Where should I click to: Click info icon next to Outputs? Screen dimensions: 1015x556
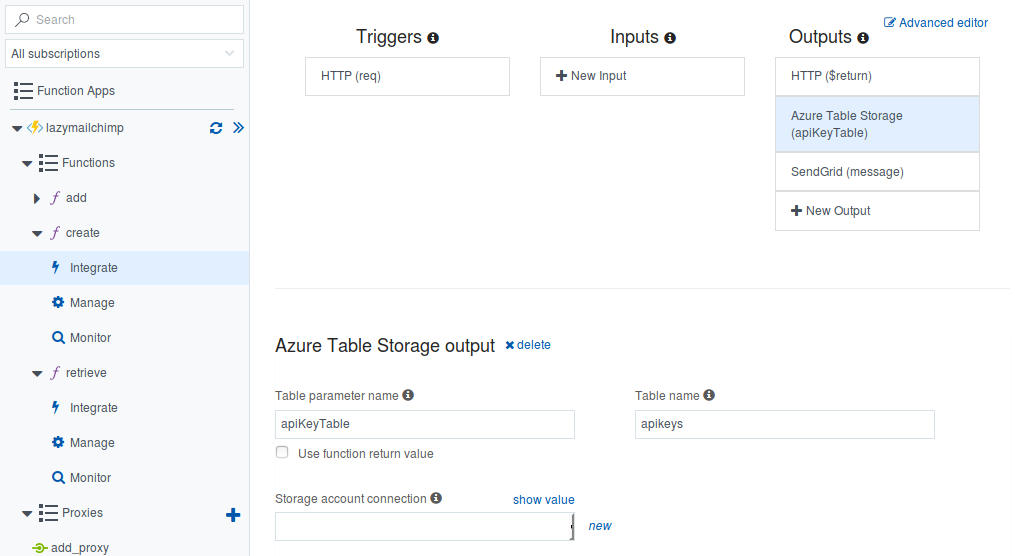(863, 38)
